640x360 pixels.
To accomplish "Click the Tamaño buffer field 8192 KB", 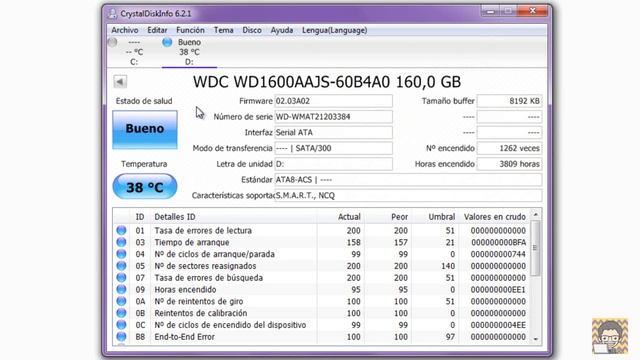I will (x=509, y=101).
